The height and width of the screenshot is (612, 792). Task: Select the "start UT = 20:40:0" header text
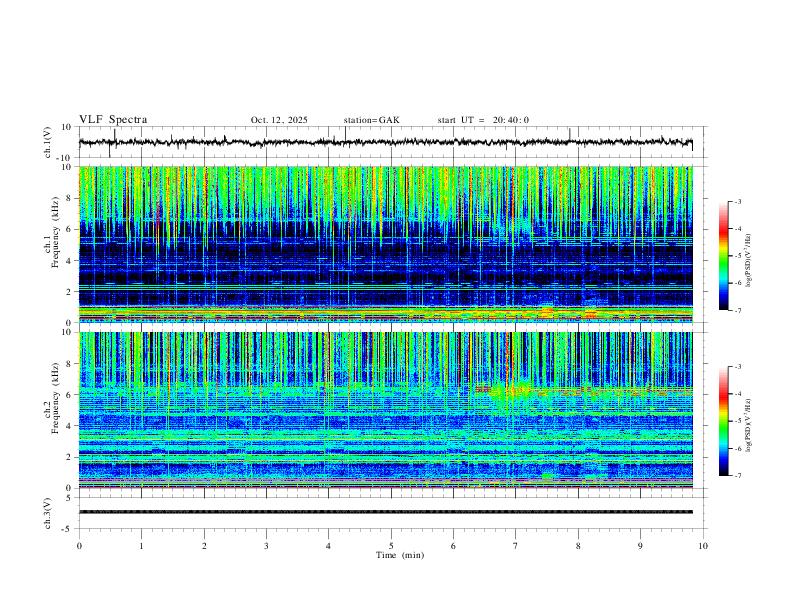pyautogui.click(x=483, y=120)
